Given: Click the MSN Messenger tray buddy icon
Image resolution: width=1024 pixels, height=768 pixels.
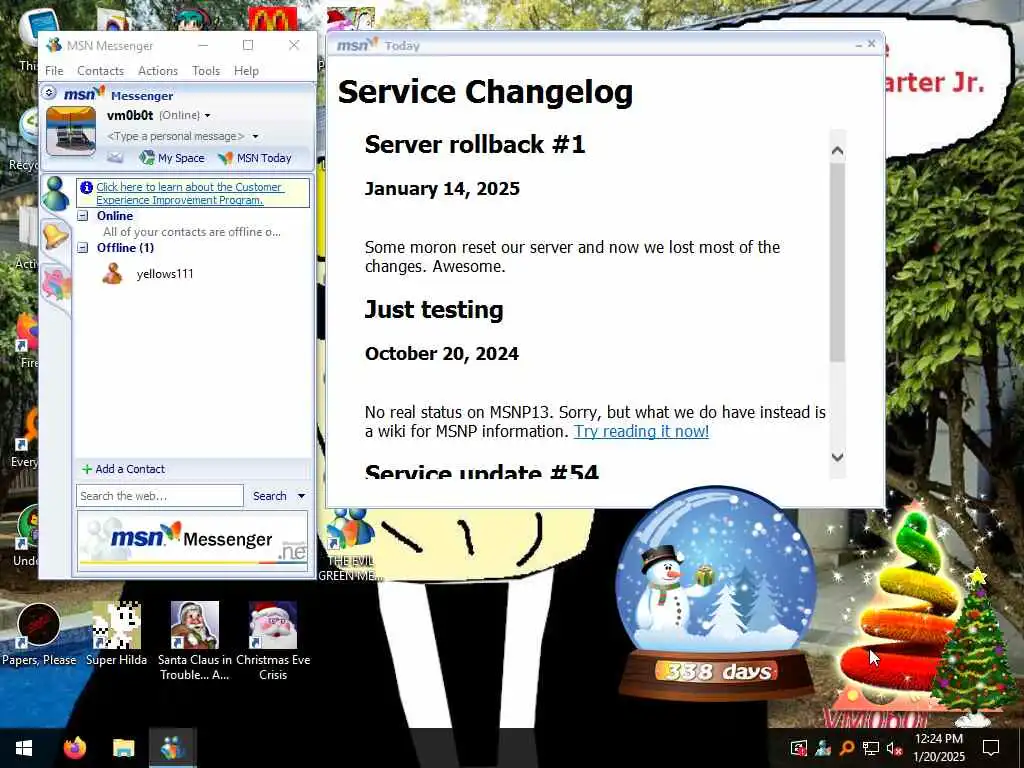Looking at the screenshot, I should (x=823, y=748).
